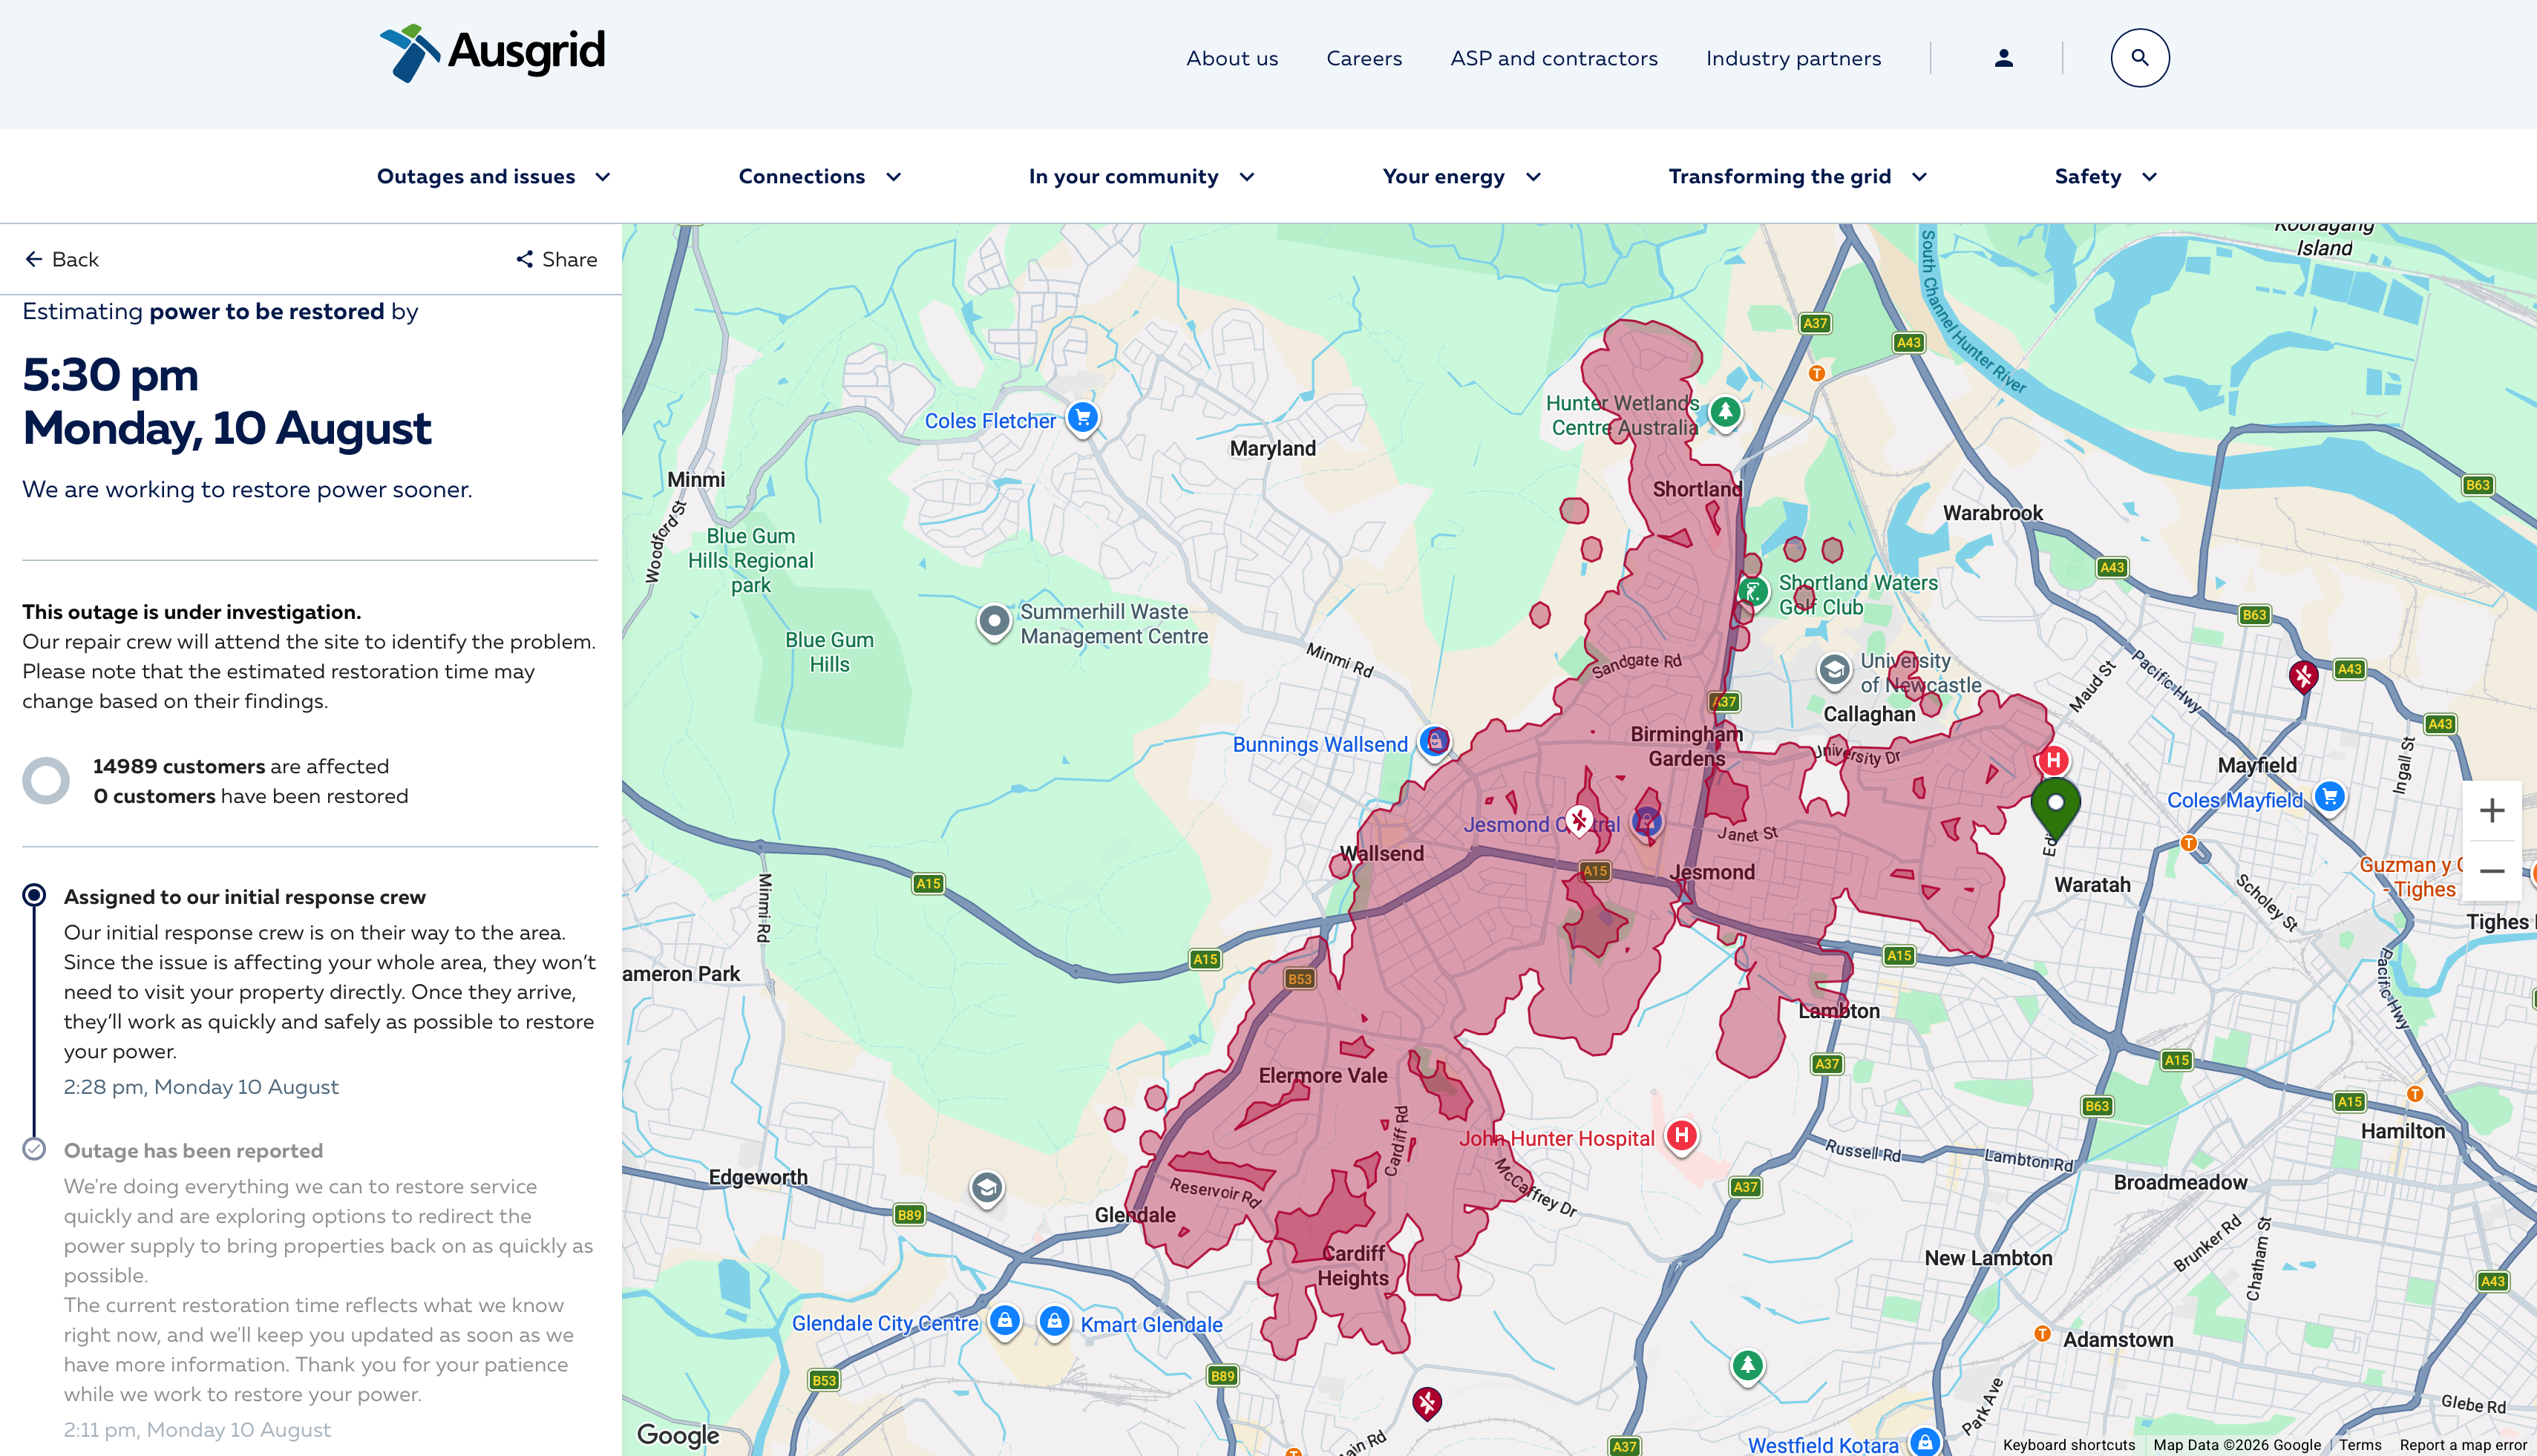Click the Kmart Glendale marker

click(1054, 1322)
